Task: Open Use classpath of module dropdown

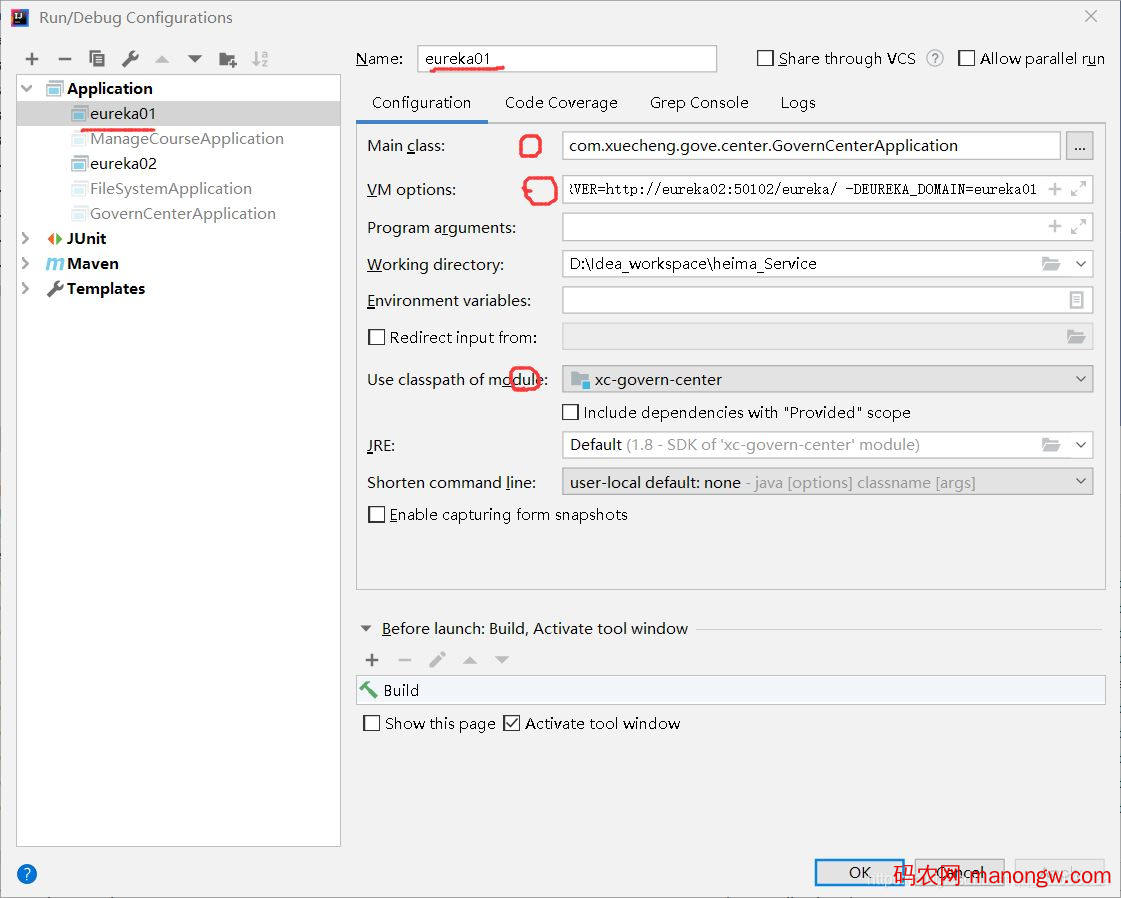Action: pyautogui.click(x=827, y=379)
